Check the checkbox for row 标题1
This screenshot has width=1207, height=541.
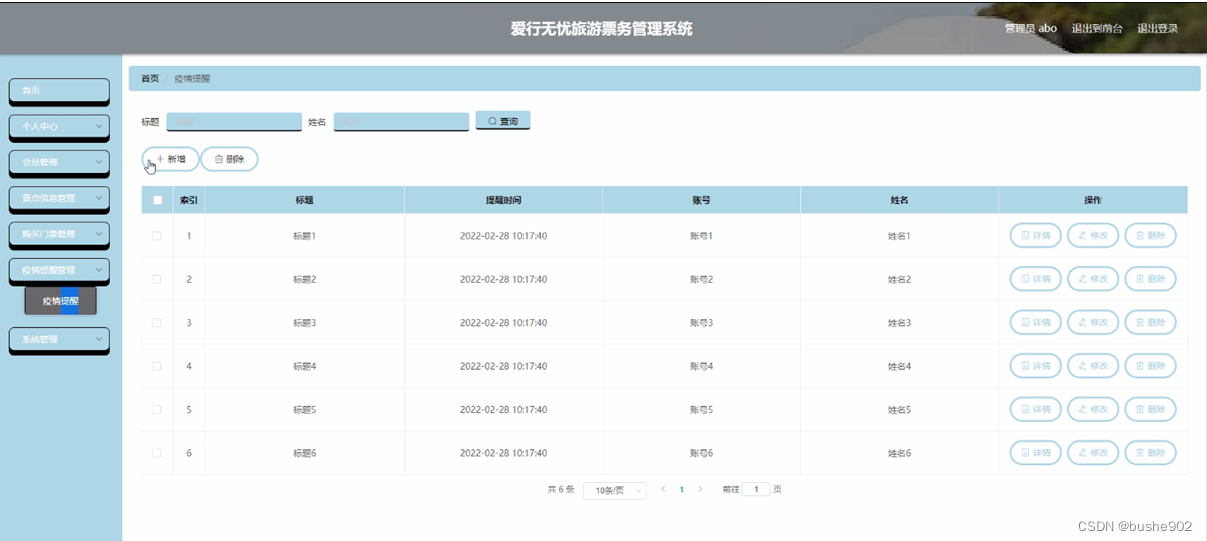[157, 236]
